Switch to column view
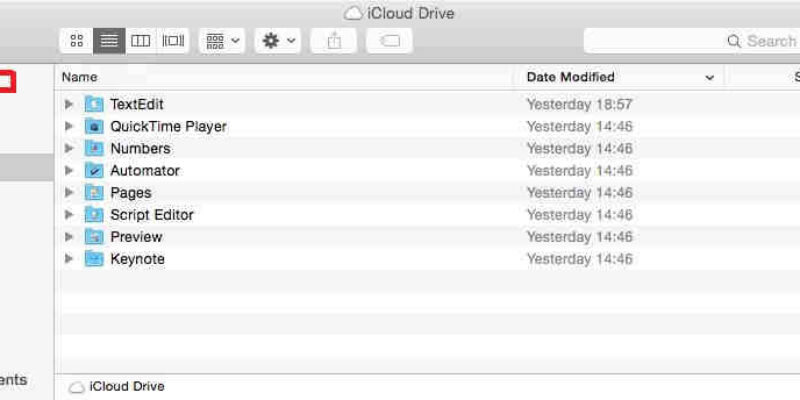 141,41
